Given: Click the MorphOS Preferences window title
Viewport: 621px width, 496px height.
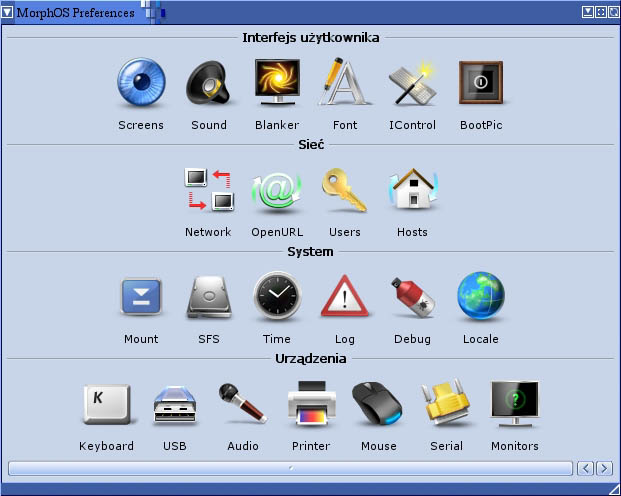Looking at the screenshot, I should (x=76, y=13).
